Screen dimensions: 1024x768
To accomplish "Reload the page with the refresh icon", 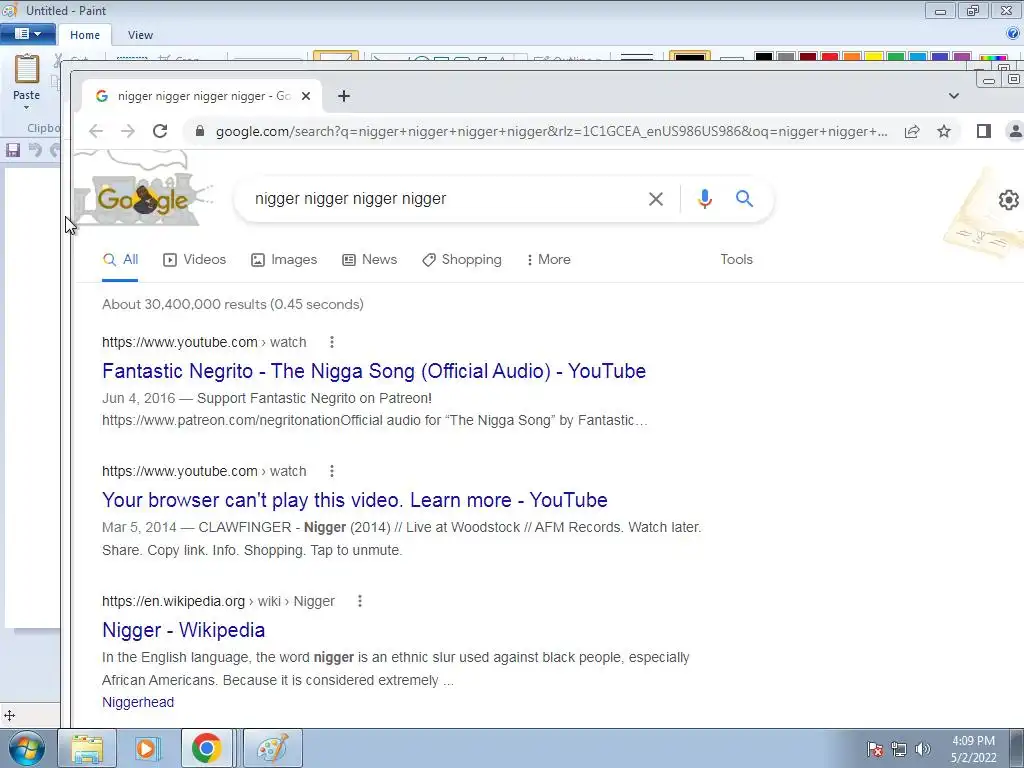I will point(160,131).
